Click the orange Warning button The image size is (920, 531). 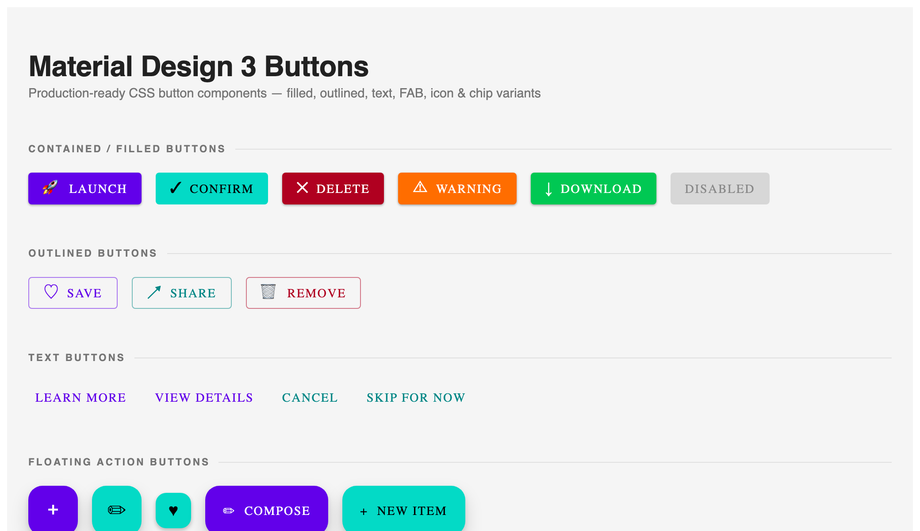[457, 188]
